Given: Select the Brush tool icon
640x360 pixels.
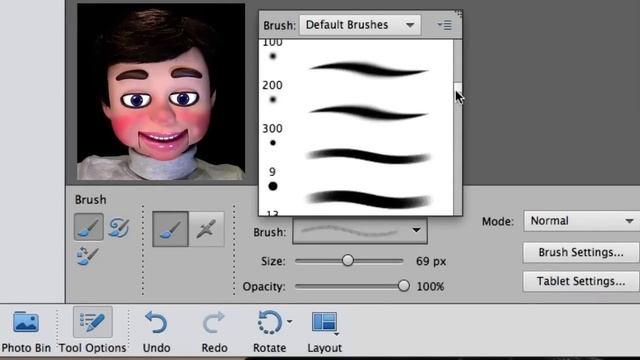Looking at the screenshot, I should tap(89, 227).
